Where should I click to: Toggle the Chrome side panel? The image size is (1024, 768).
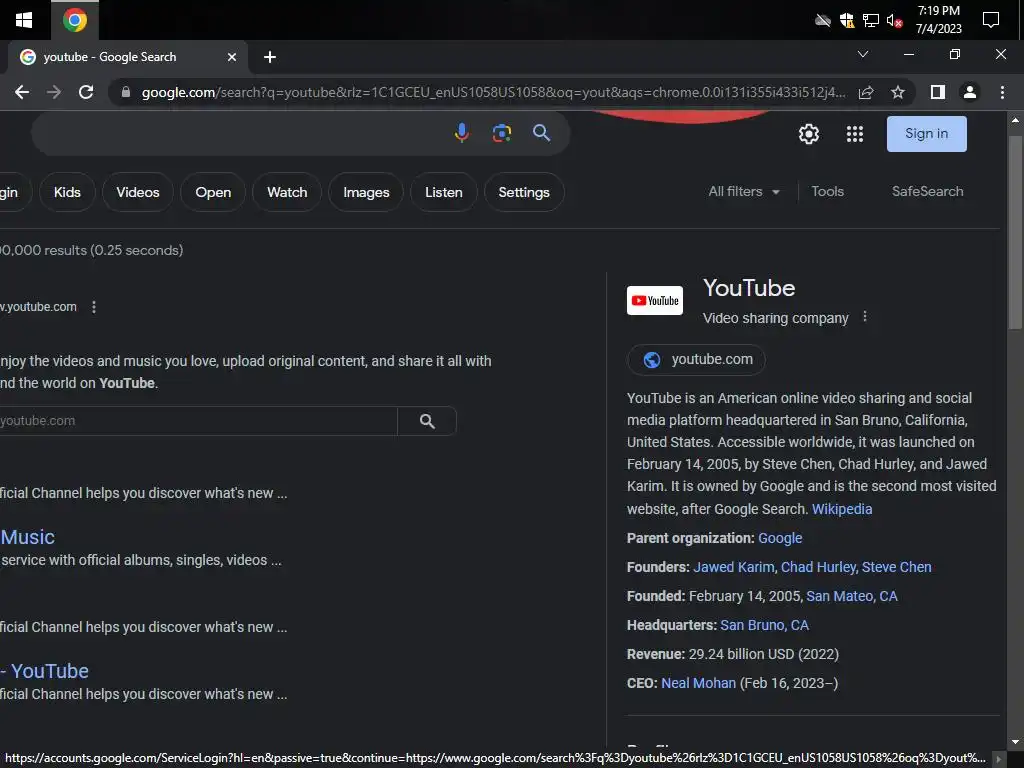[x=938, y=92]
